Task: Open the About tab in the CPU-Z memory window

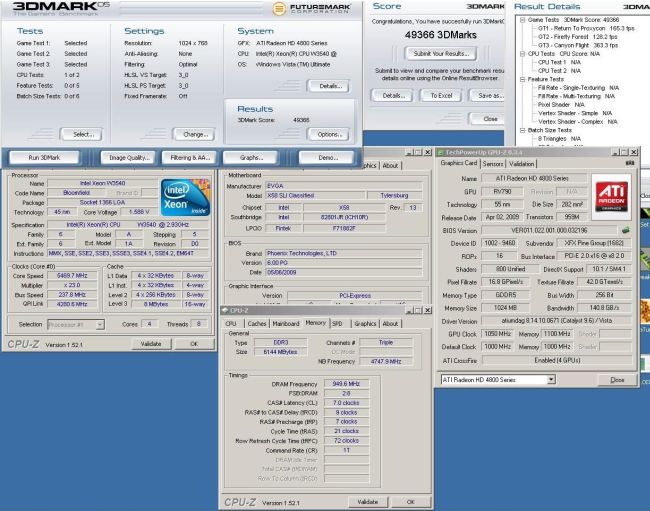Action: (x=390, y=324)
